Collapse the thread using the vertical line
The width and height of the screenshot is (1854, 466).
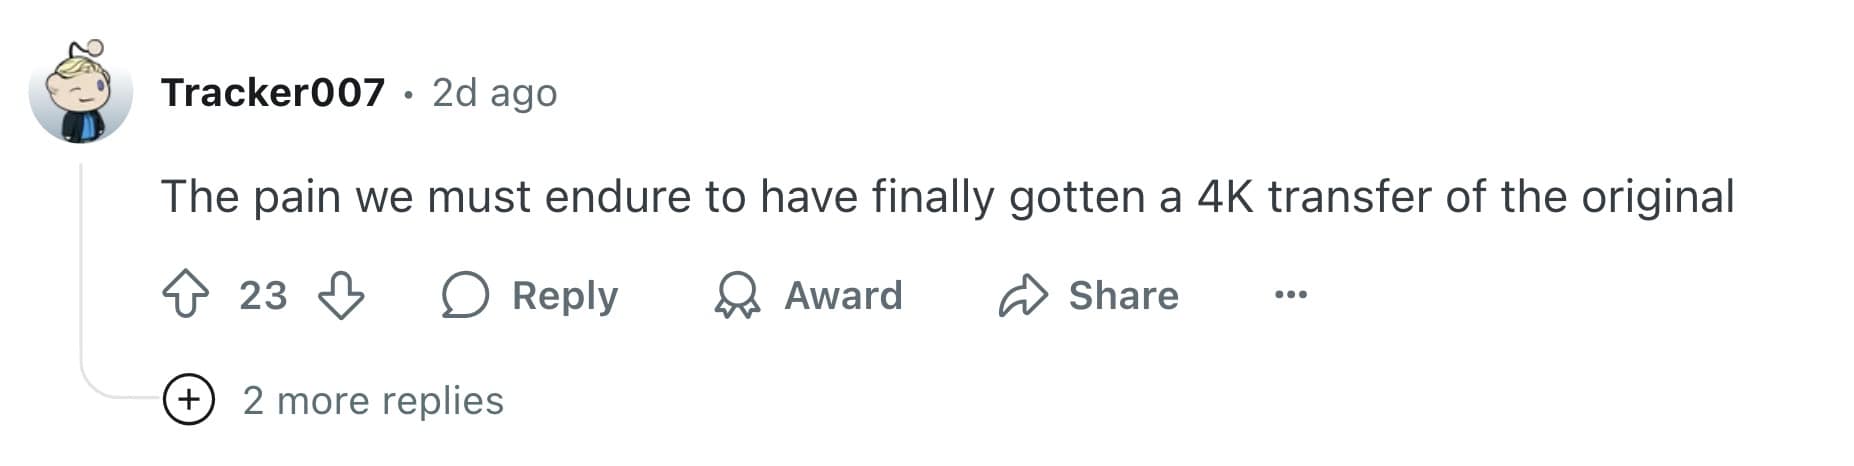(x=81, y=260)
